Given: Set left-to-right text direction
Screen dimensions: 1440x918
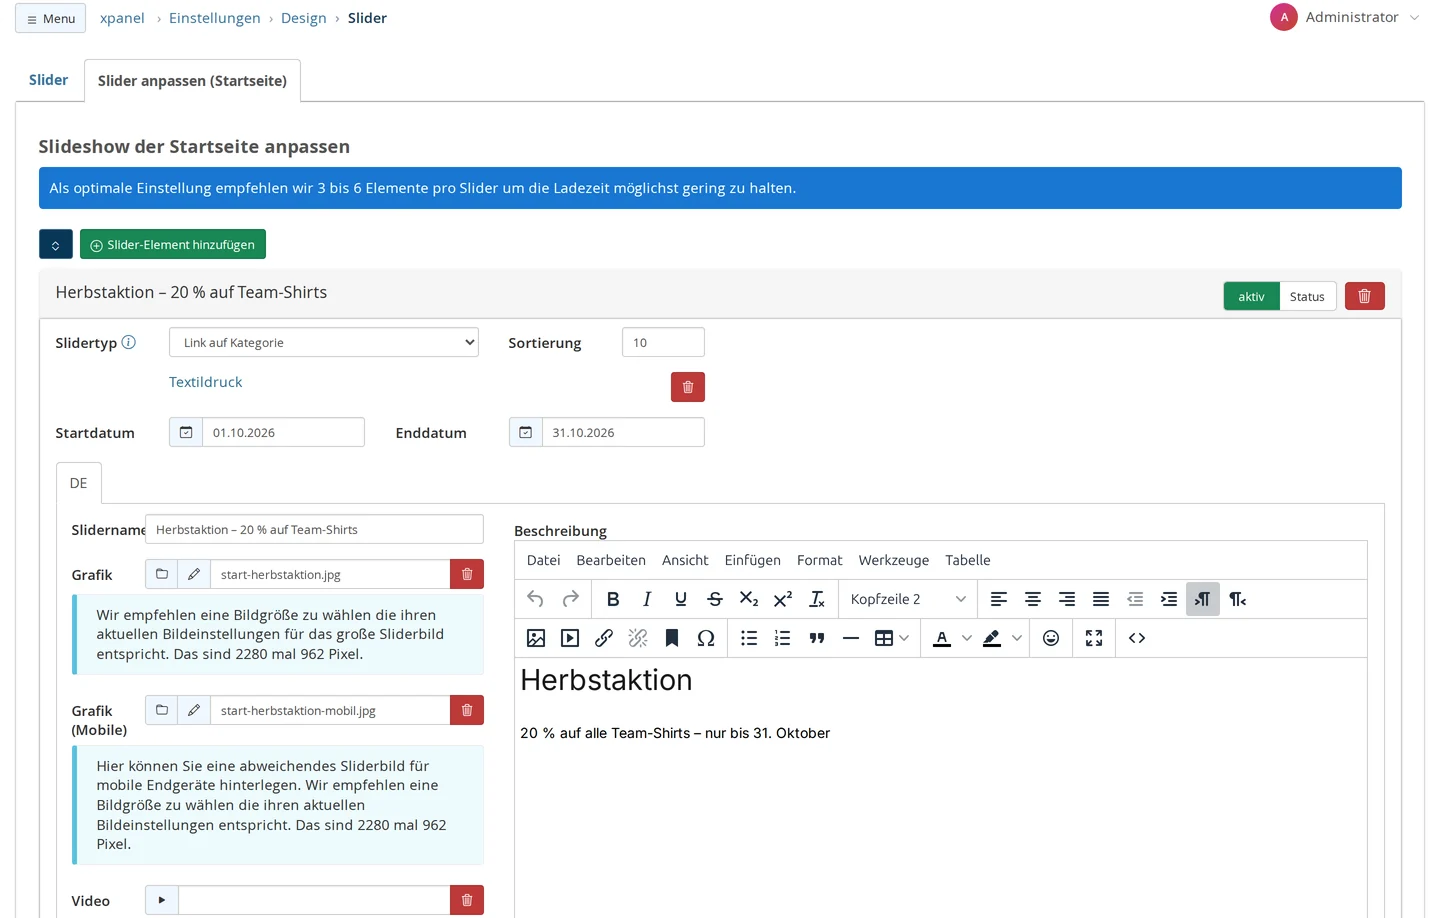Looking at the screenshot, I should [1203, 599].
